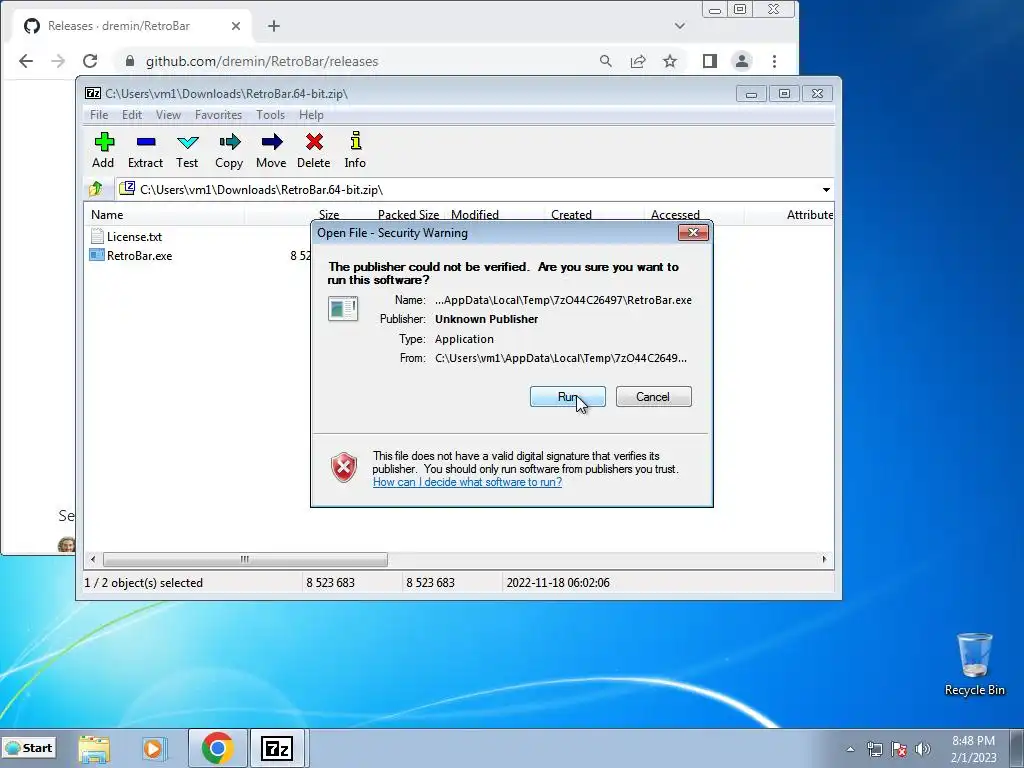The width and height of the screenshot is (1024, 768).
Task: Switch to Chrome on the taskbar
Action: point(217,748)
